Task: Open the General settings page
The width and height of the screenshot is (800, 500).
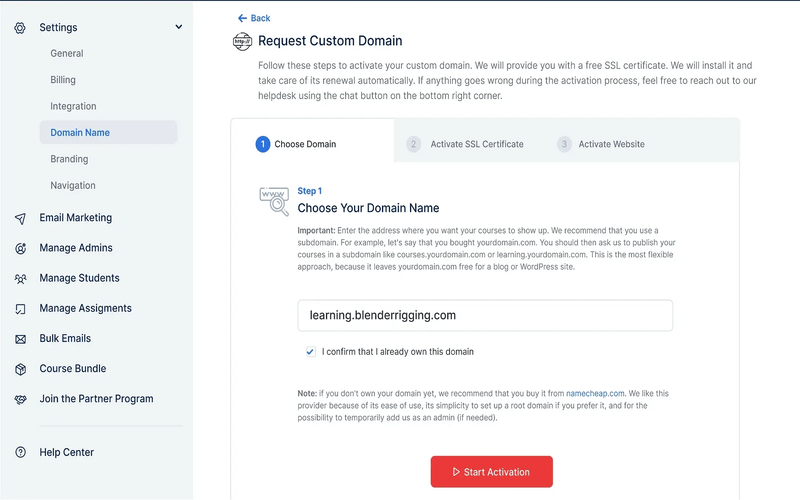Action: tap(67, 54)
